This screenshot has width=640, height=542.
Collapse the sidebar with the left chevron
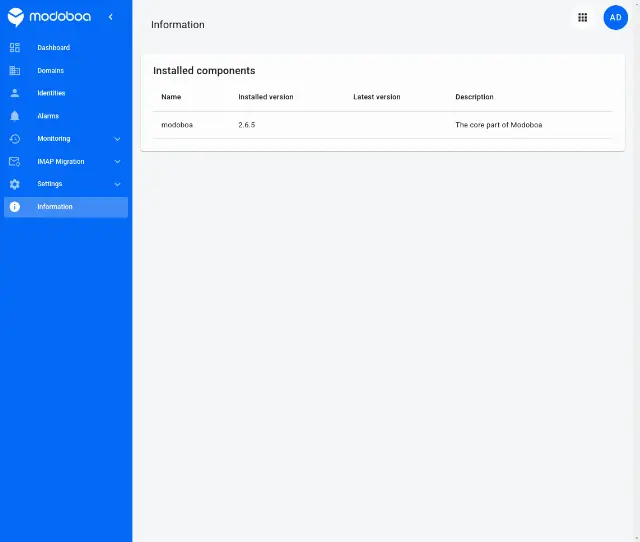[111, 17]
